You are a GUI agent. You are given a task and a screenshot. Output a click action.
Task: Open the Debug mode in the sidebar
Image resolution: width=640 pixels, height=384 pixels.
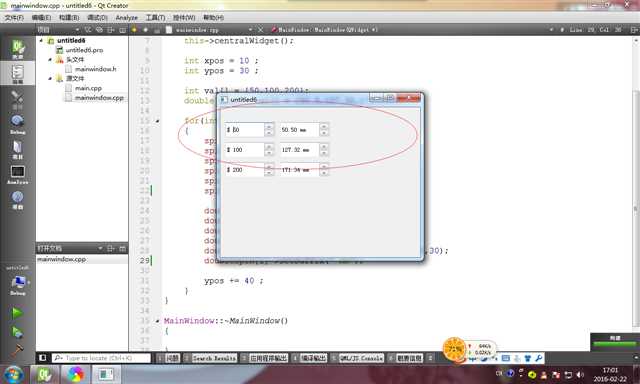point(18,124)
